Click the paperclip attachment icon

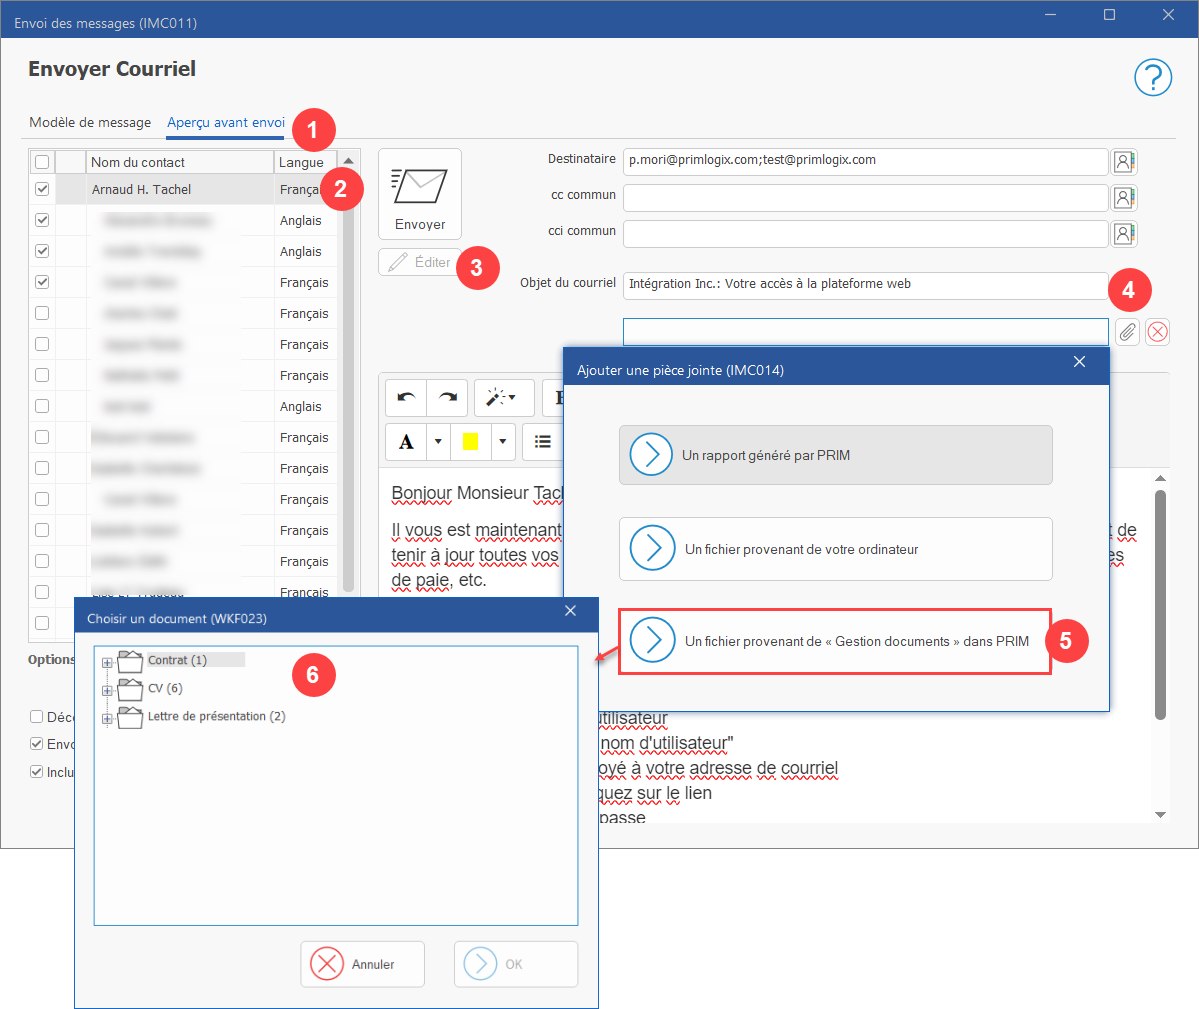tap(1127, 332)
